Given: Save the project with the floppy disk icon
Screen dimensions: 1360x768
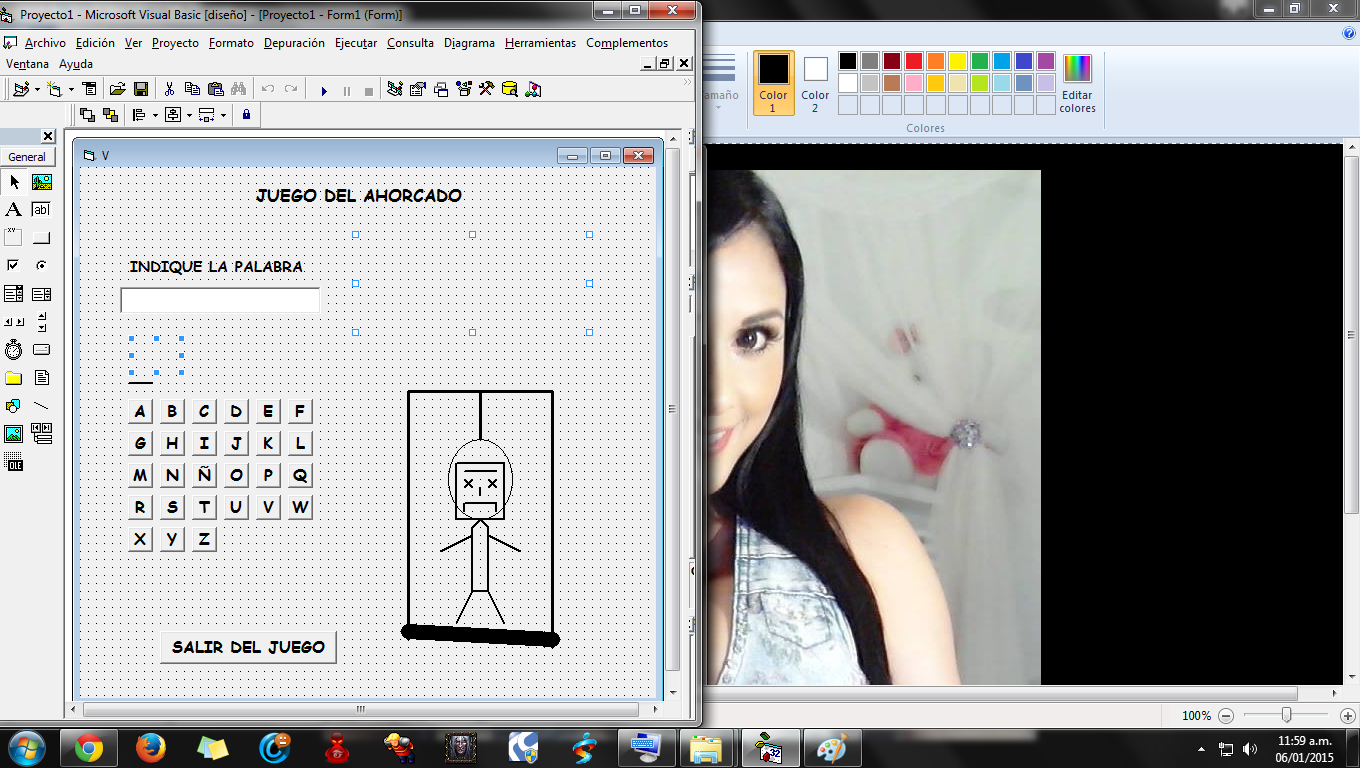Looking at the screenshot, I should point(141,90).
